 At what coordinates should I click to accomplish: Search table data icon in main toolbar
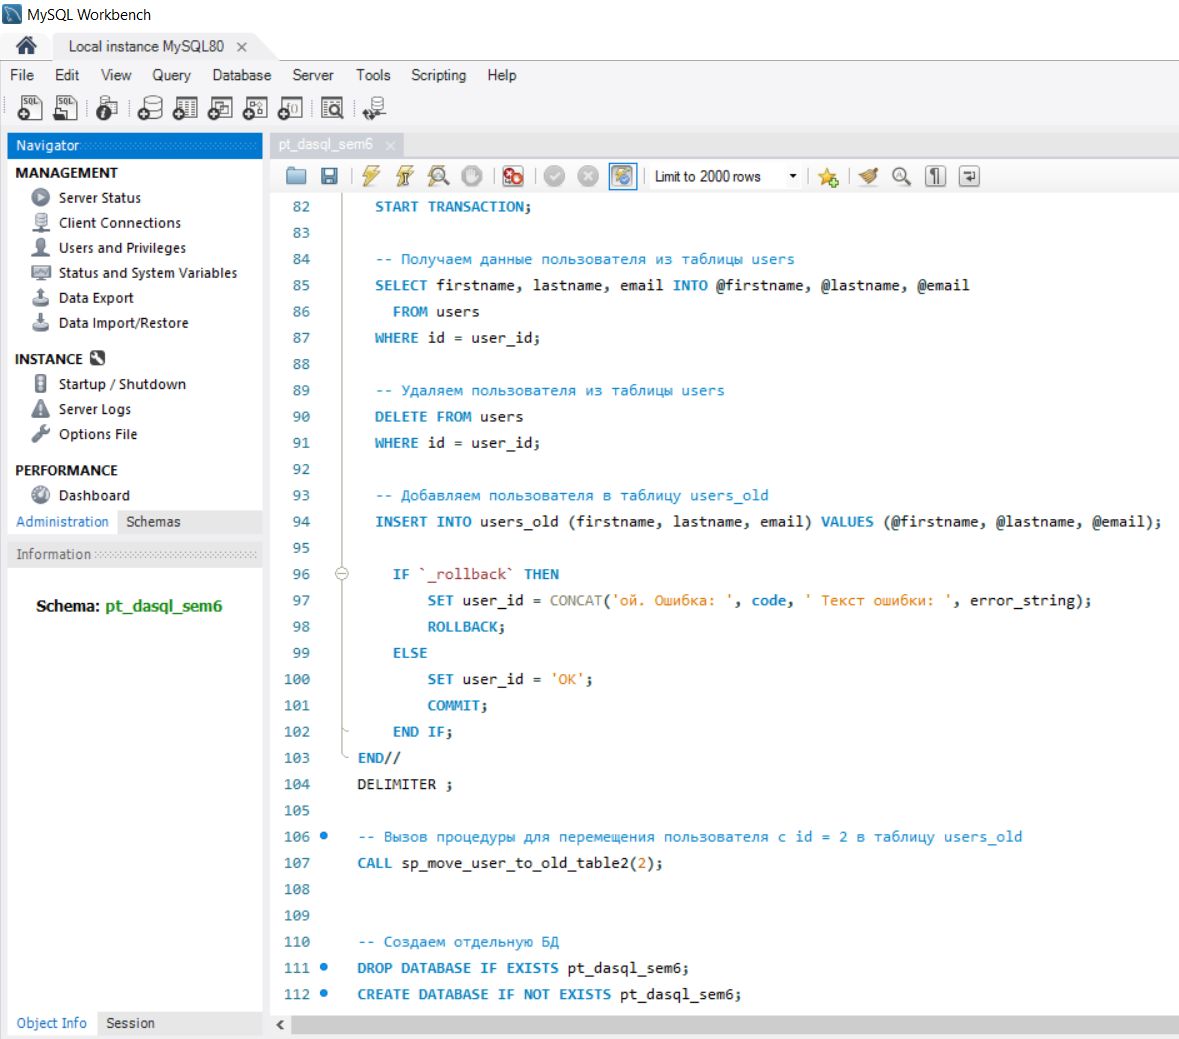tap(332, 108)
